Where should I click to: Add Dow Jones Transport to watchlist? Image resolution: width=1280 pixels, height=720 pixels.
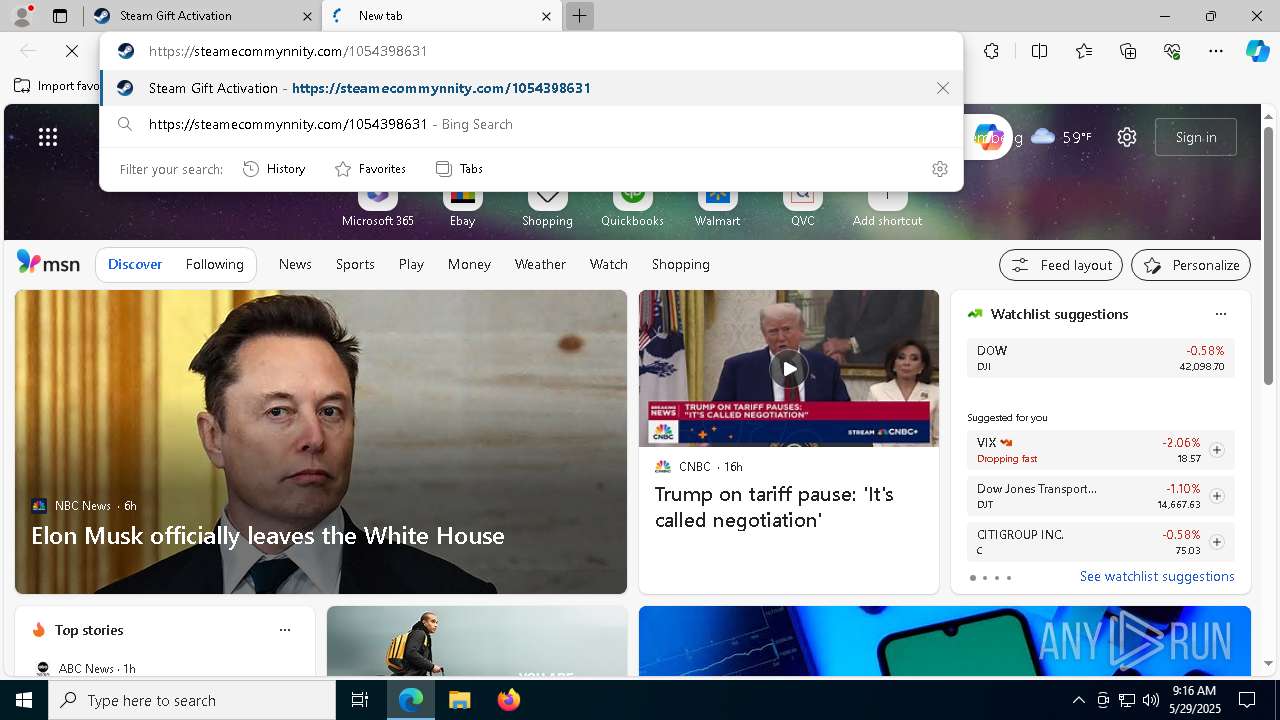tap(1216, 496)
